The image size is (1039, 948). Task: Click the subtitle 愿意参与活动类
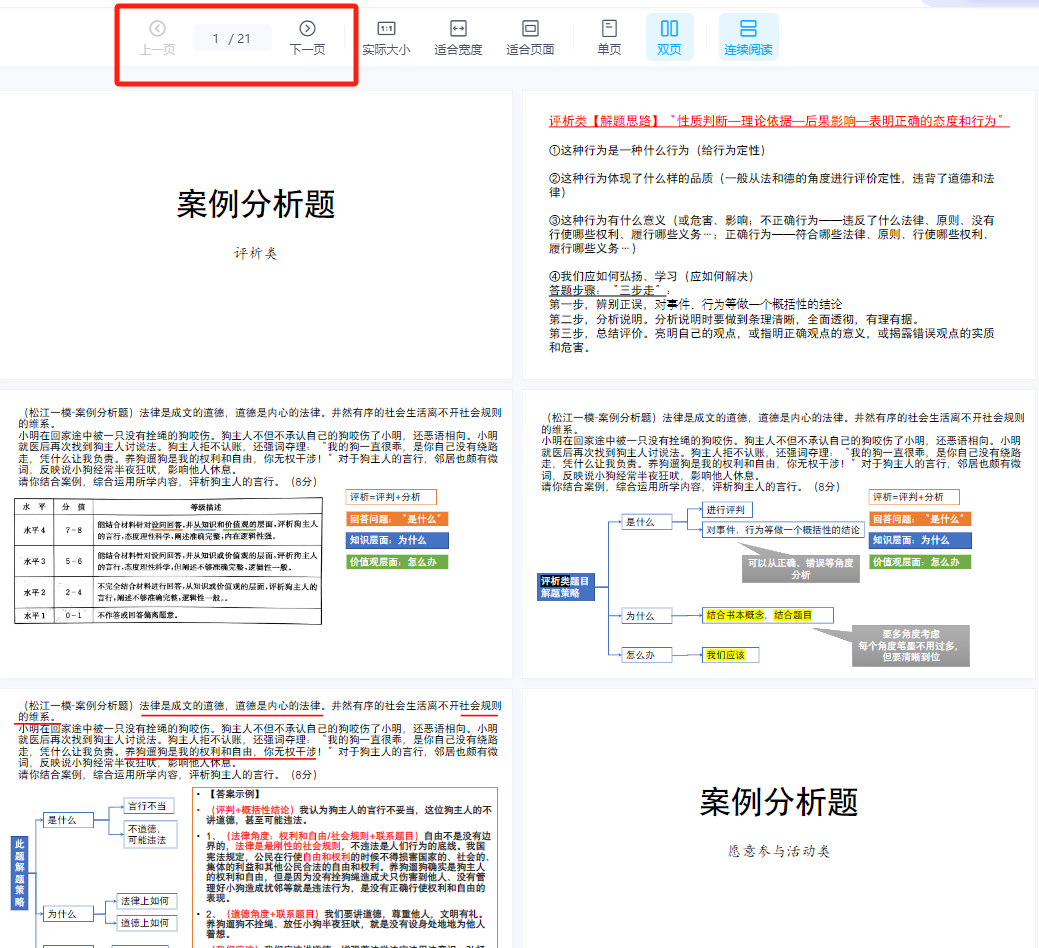(x=779, y=851)
